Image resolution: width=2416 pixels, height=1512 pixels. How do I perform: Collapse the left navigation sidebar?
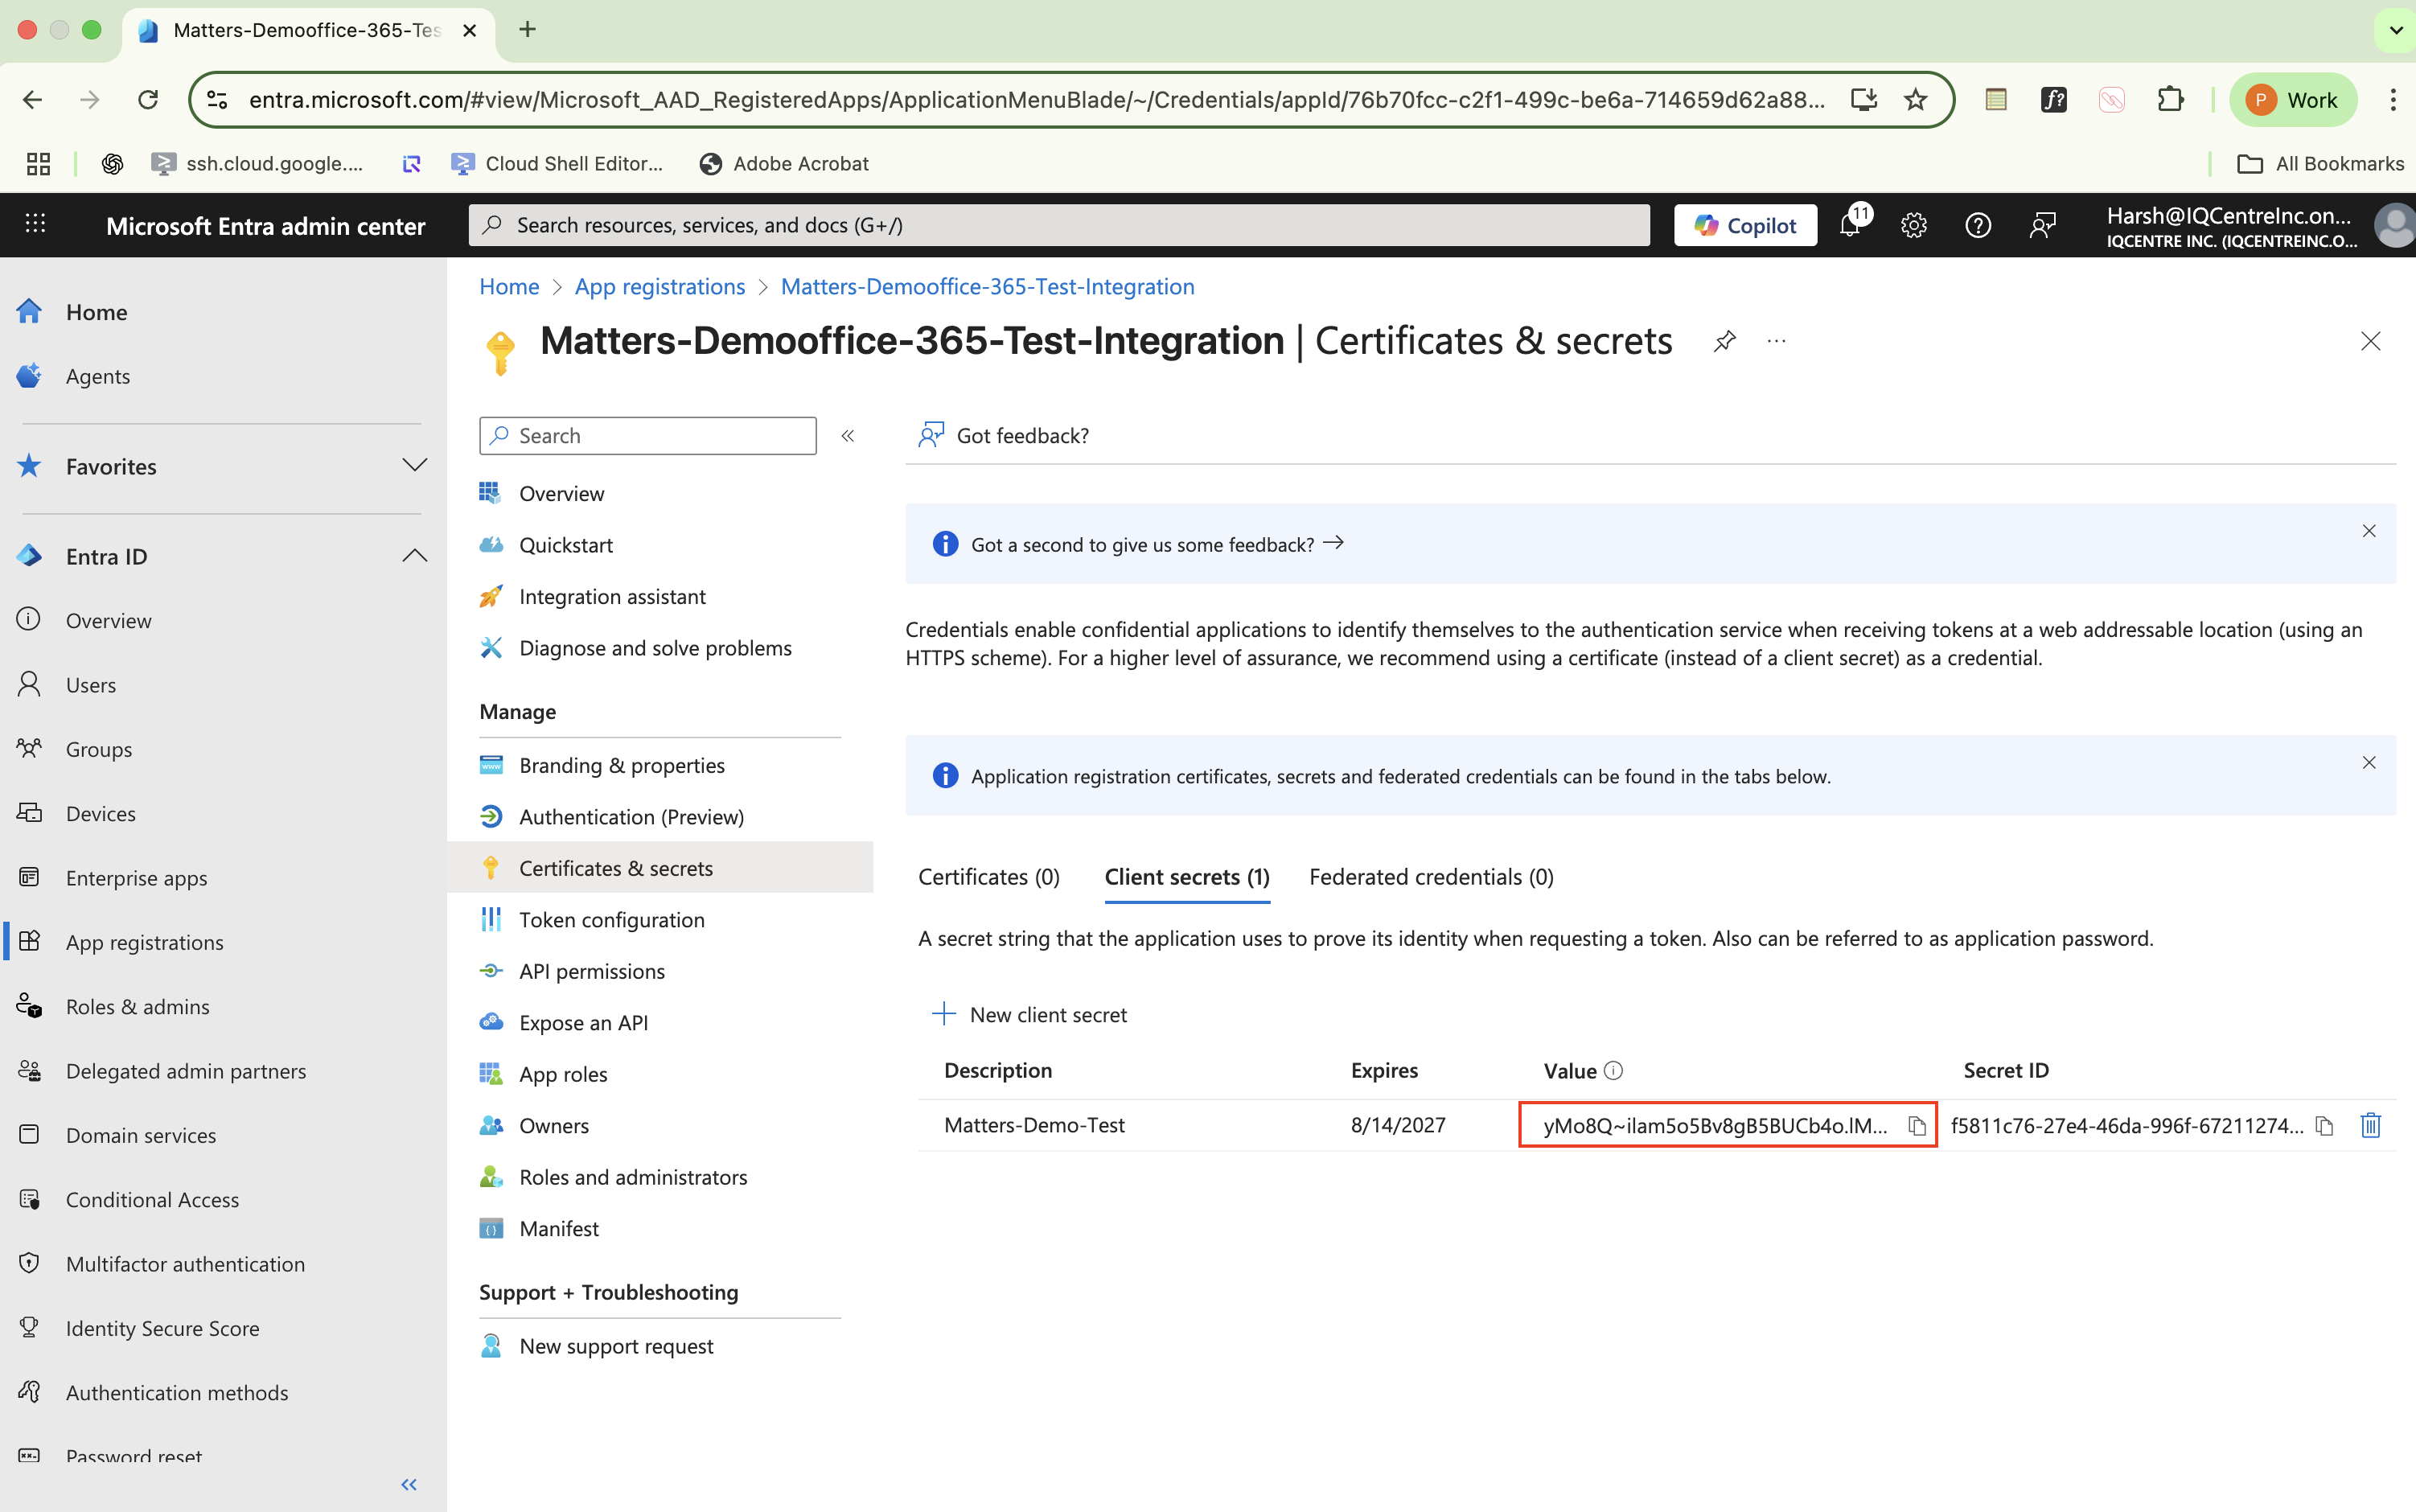pyautogui.click(x=408, y=1485)
